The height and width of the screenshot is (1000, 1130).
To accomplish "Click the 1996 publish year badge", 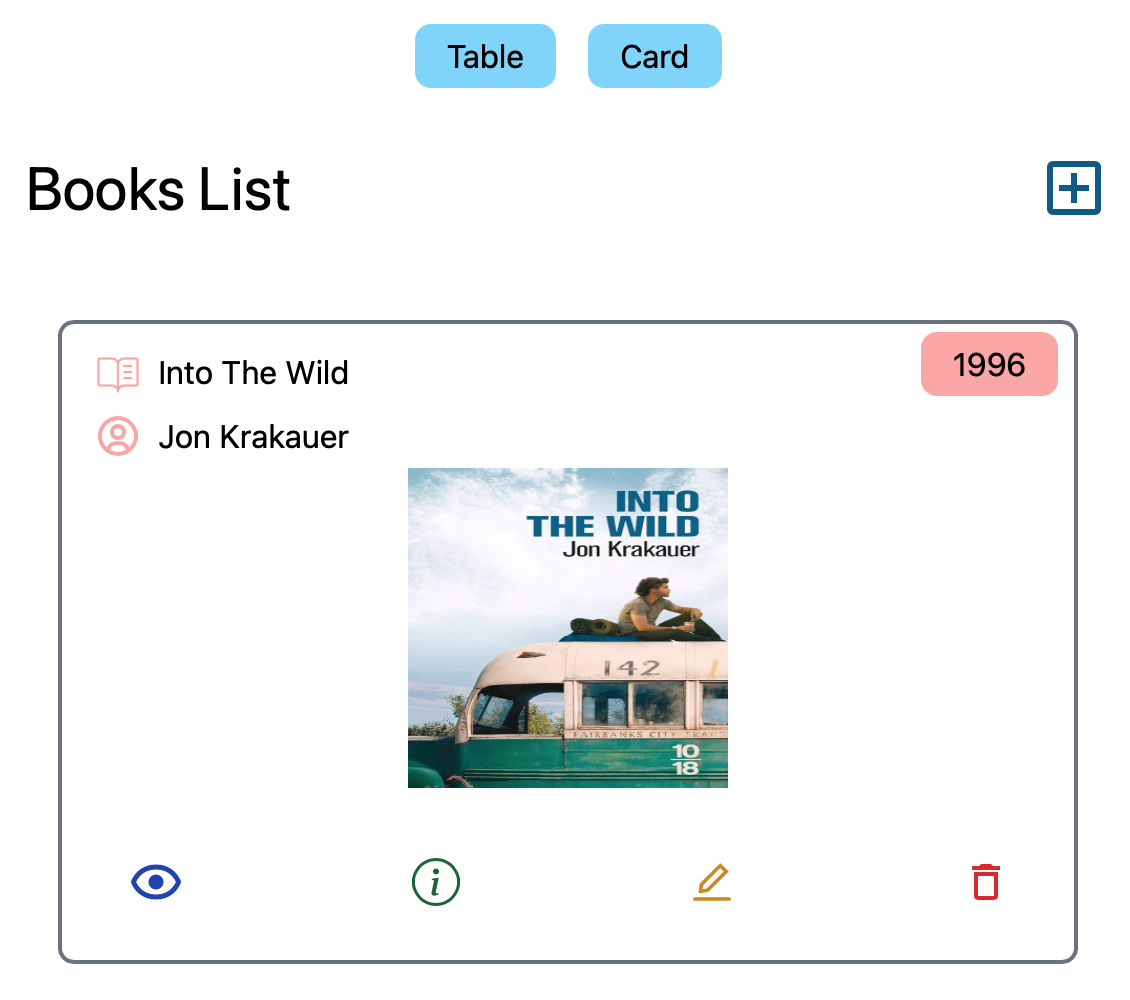I will 989,365.
